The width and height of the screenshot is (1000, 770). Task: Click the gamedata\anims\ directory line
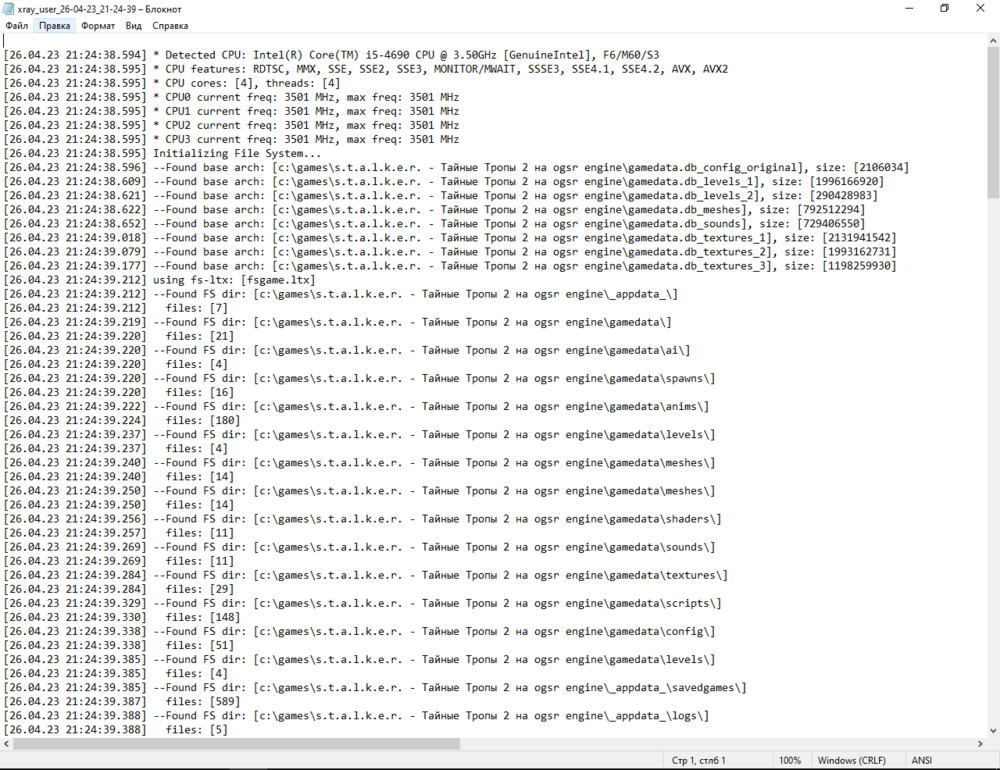[357, 406]
